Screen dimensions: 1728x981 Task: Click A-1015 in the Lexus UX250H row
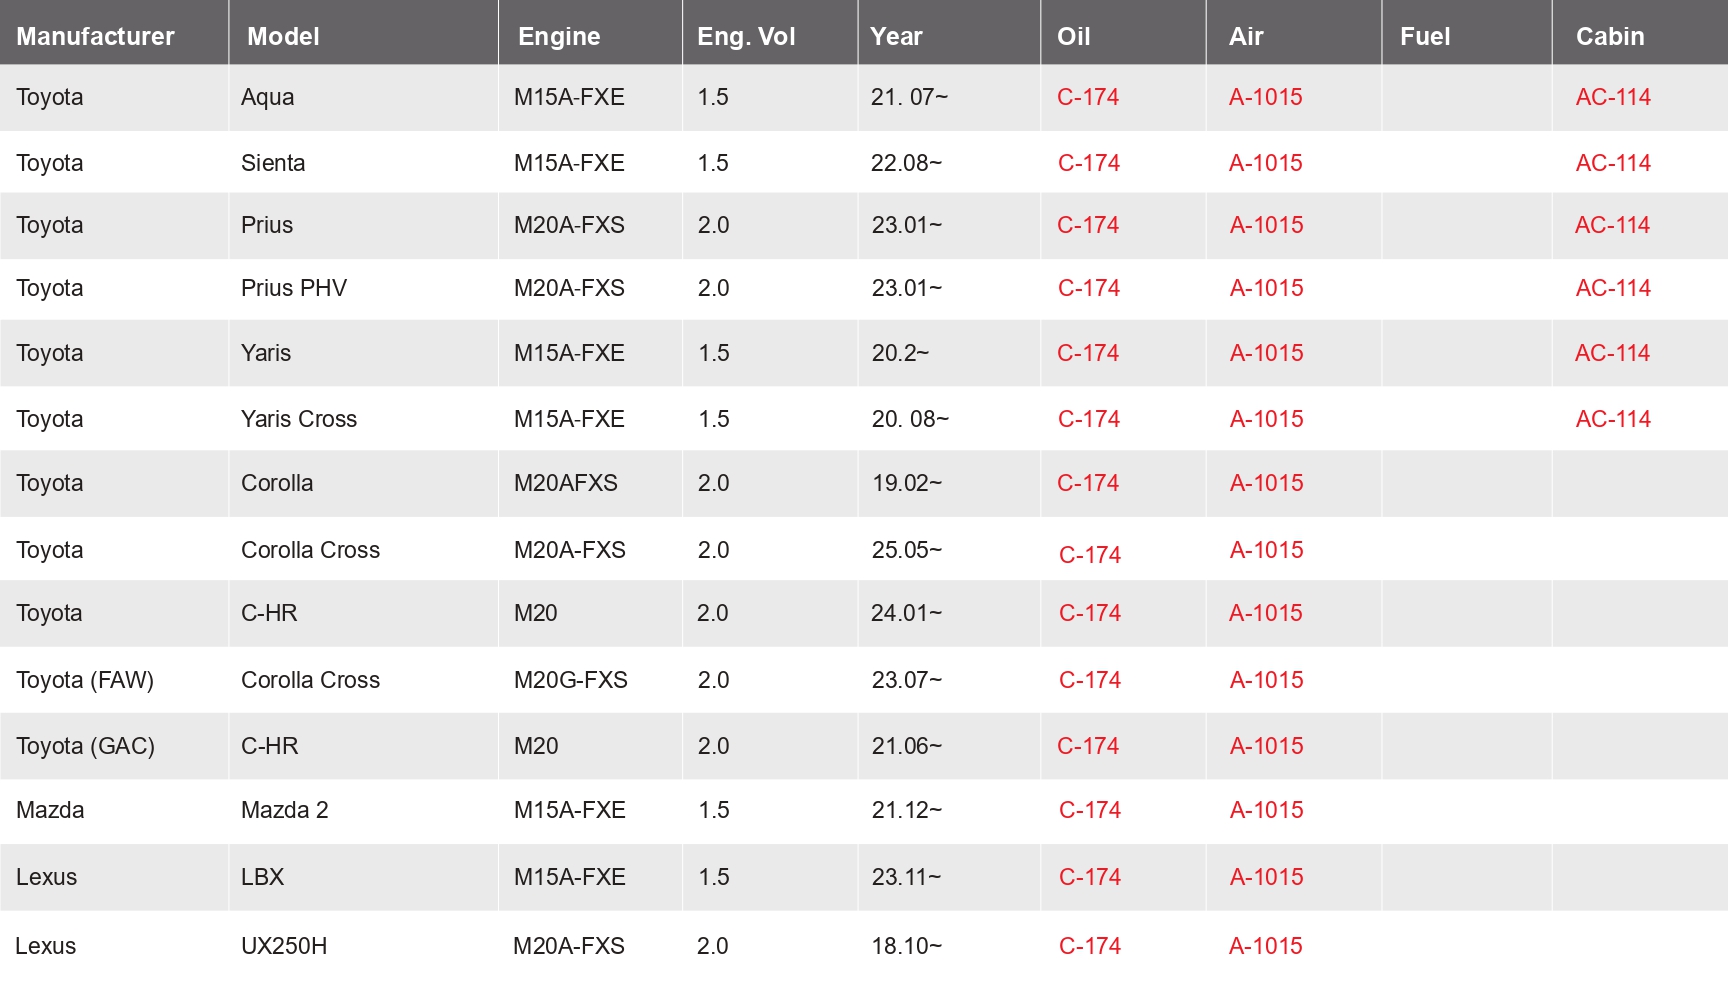click(1266, 946)
